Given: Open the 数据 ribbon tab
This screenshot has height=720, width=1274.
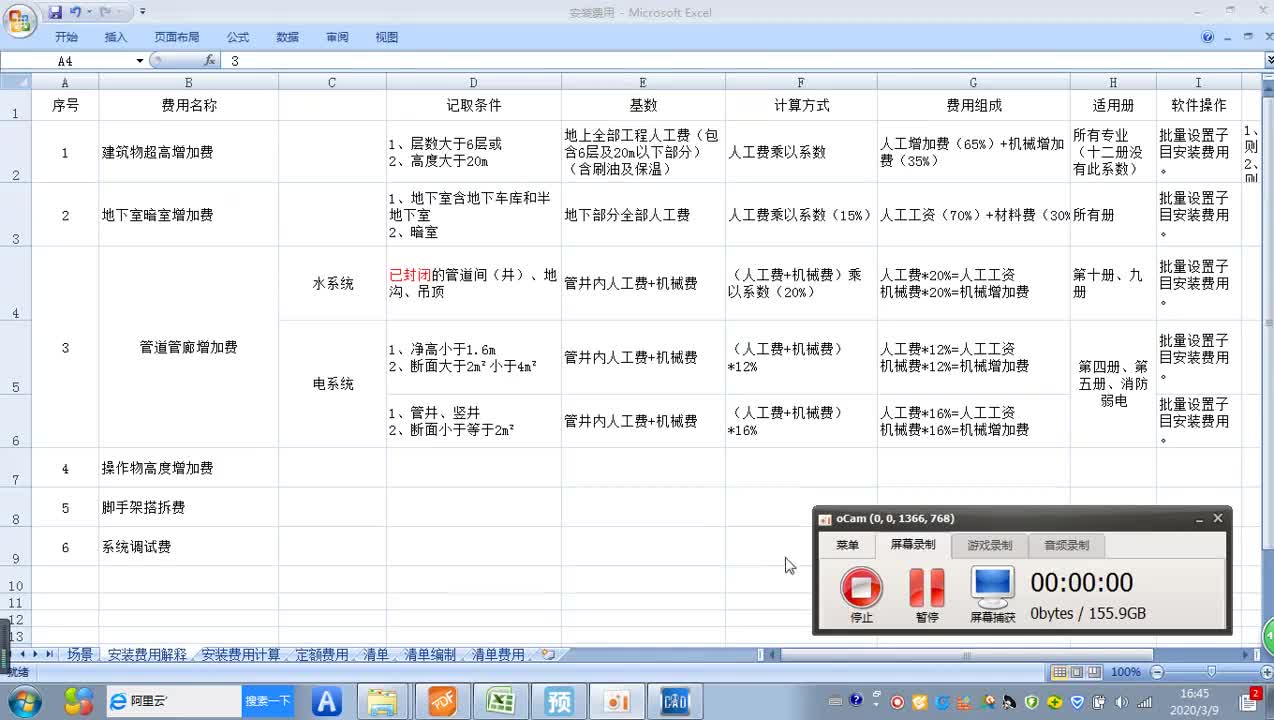Looking at the screenshot, I should click(288, 37).
